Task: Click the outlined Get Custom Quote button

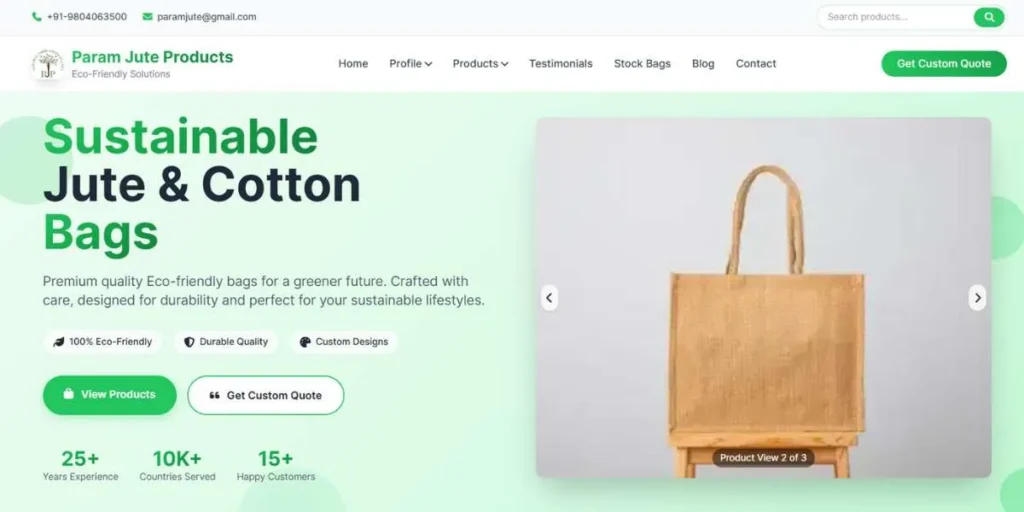Action: (x=266, y=395)
